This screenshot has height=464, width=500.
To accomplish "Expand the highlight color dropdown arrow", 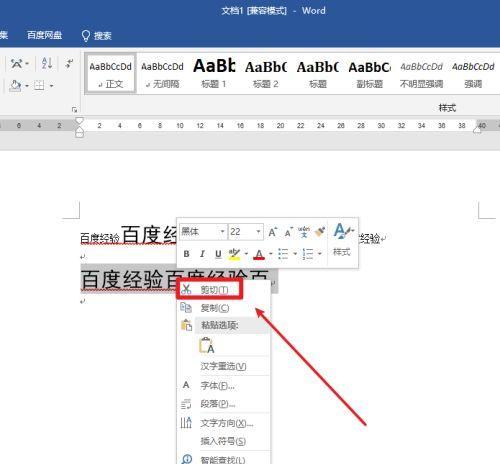I will point(246,254).
